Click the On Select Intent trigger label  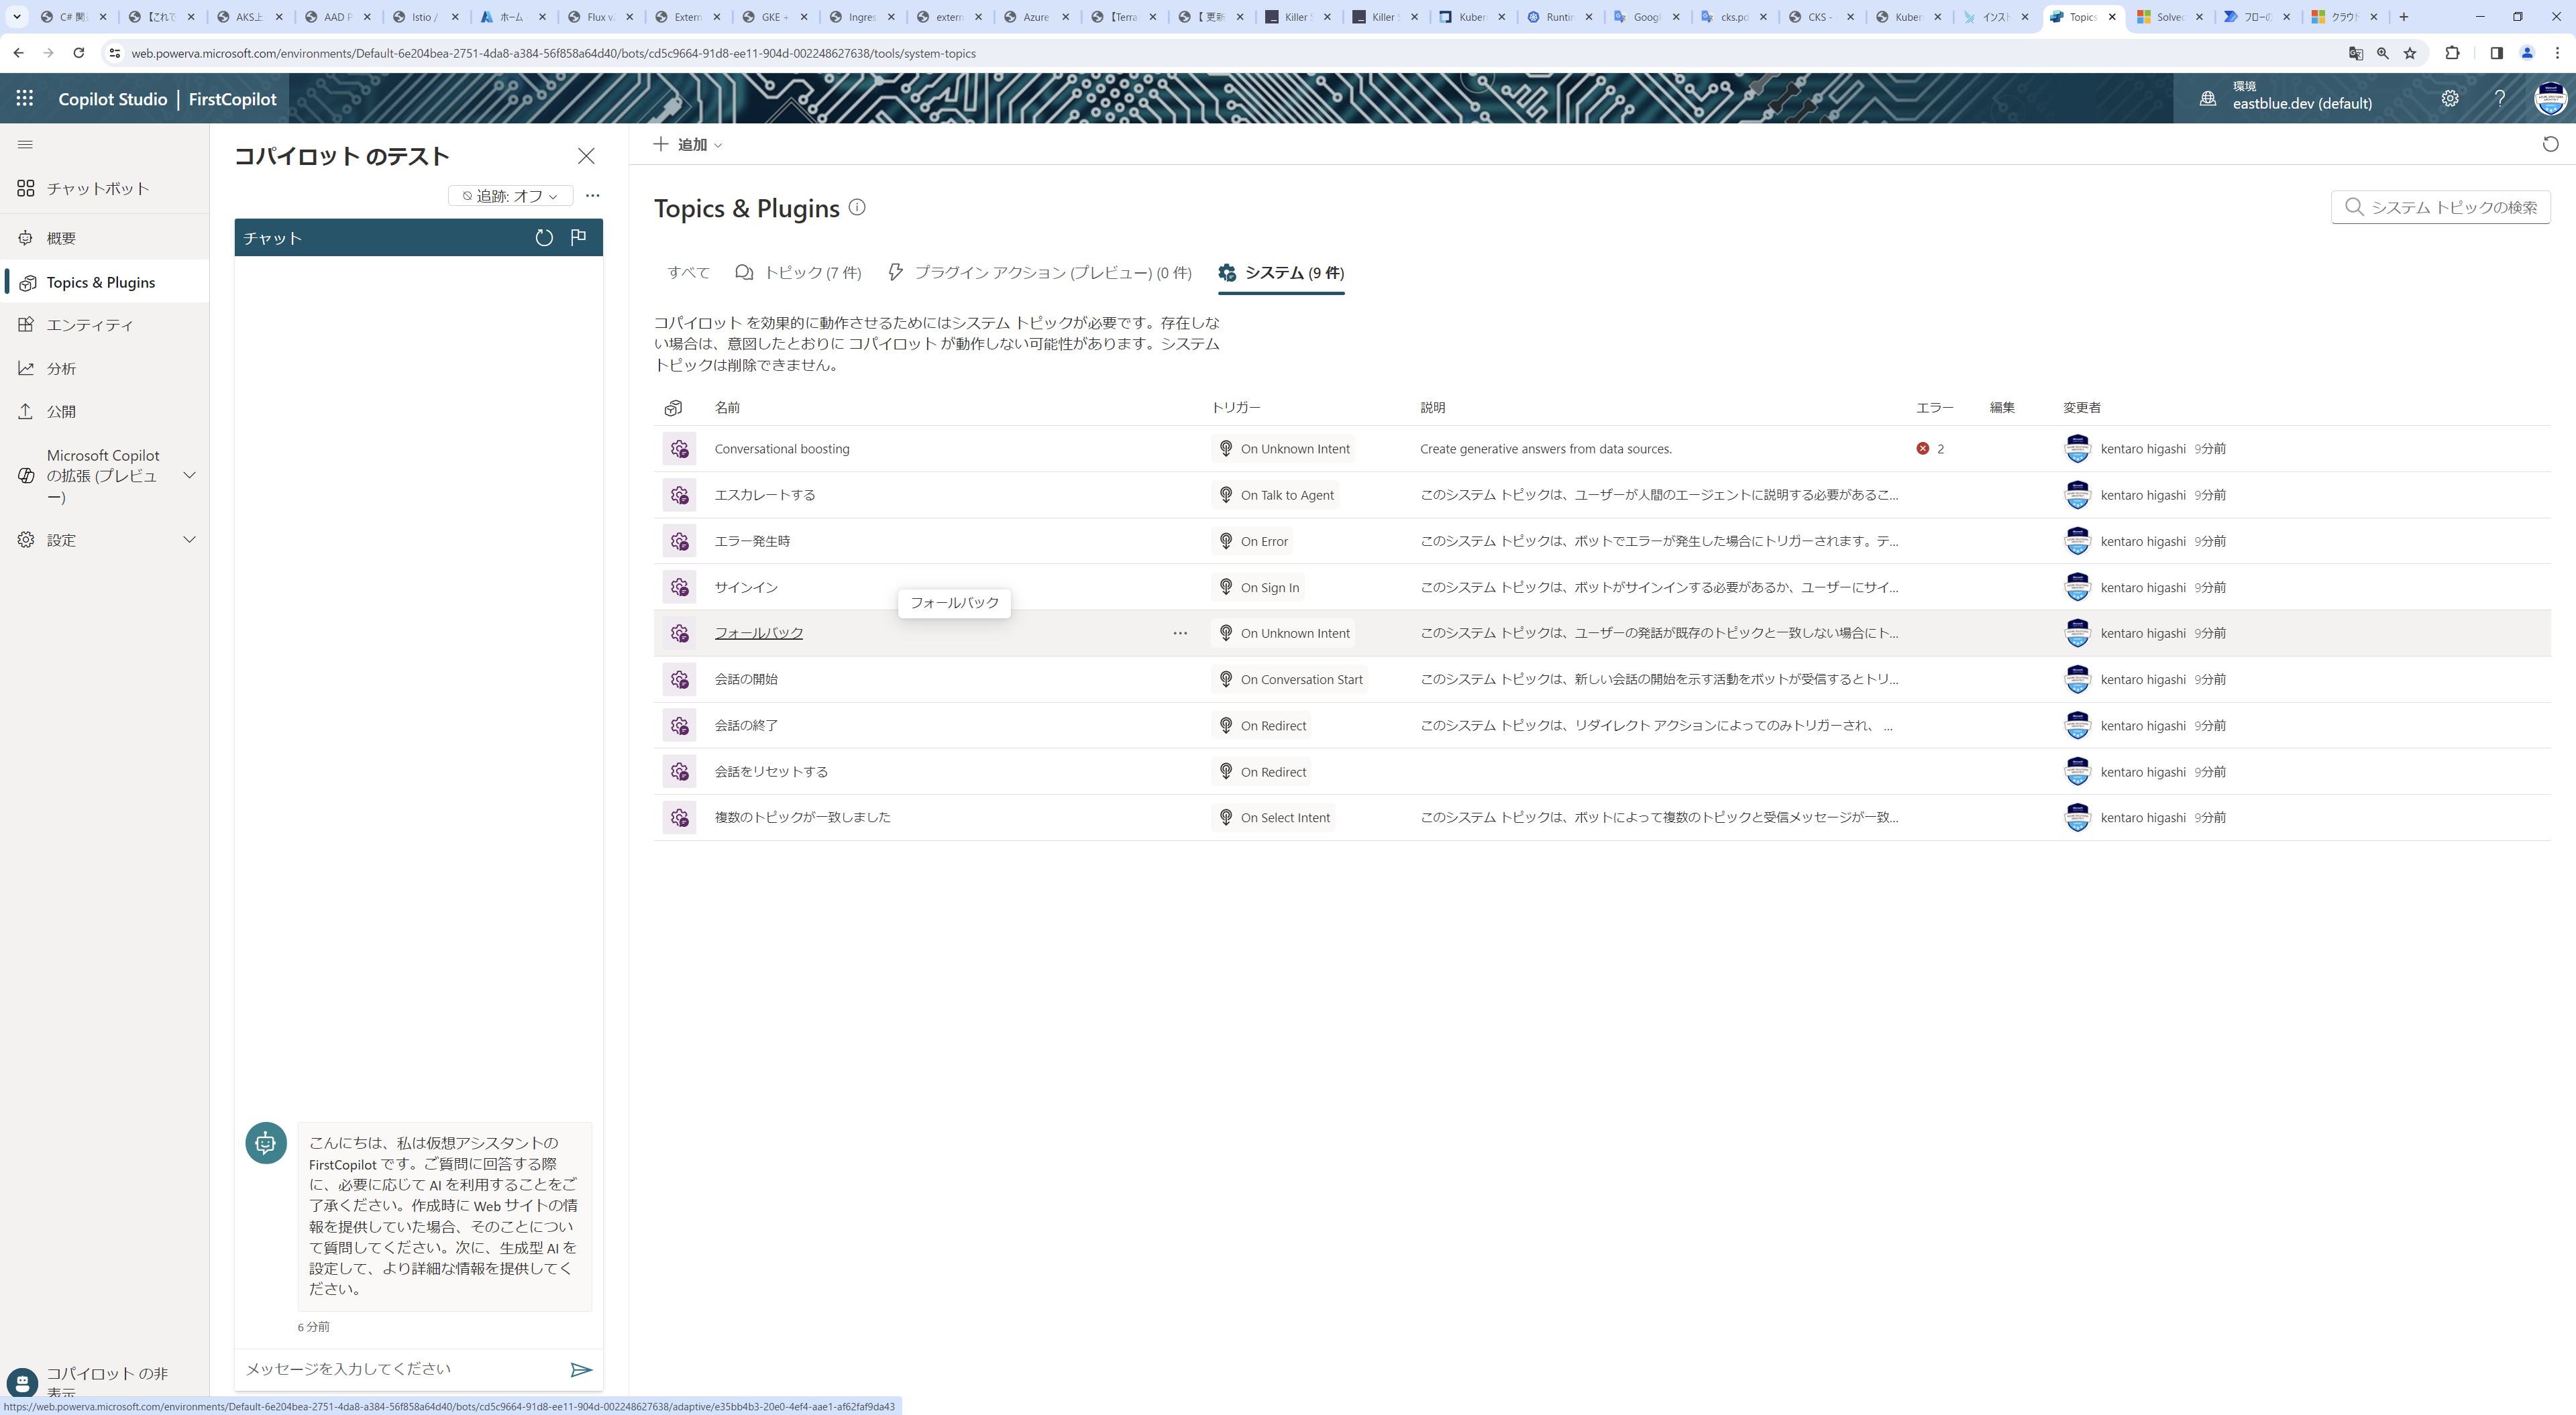1273,817
